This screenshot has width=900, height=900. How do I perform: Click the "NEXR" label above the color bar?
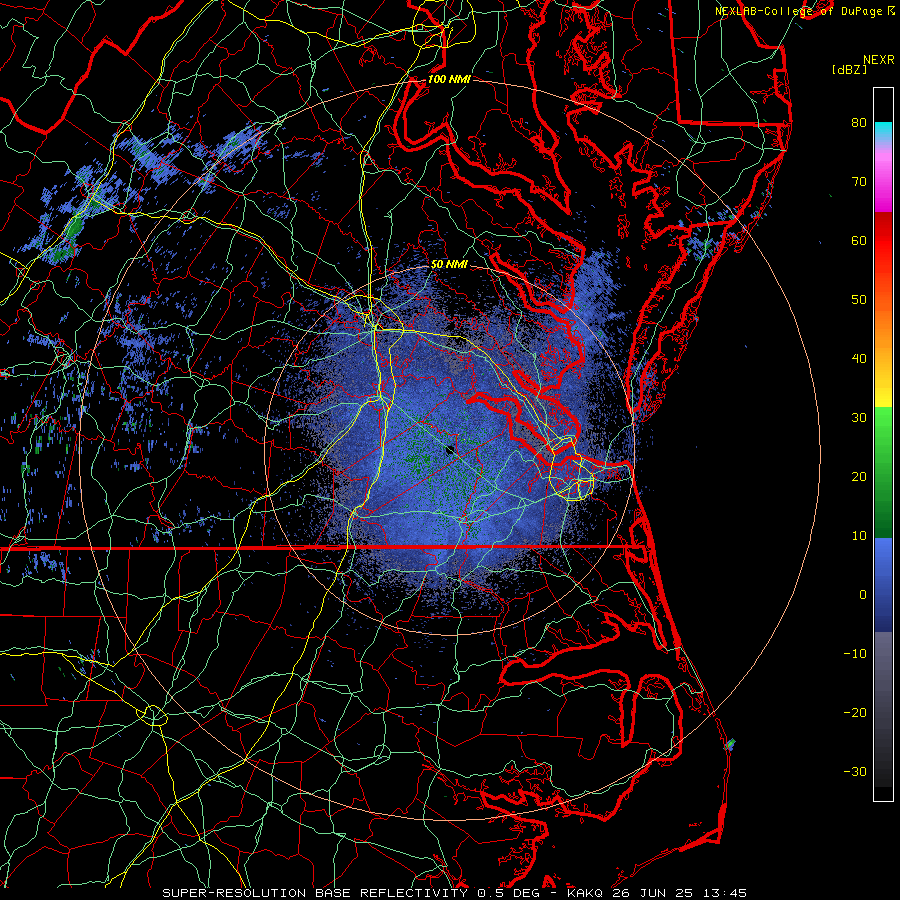[x=879, y=60]
